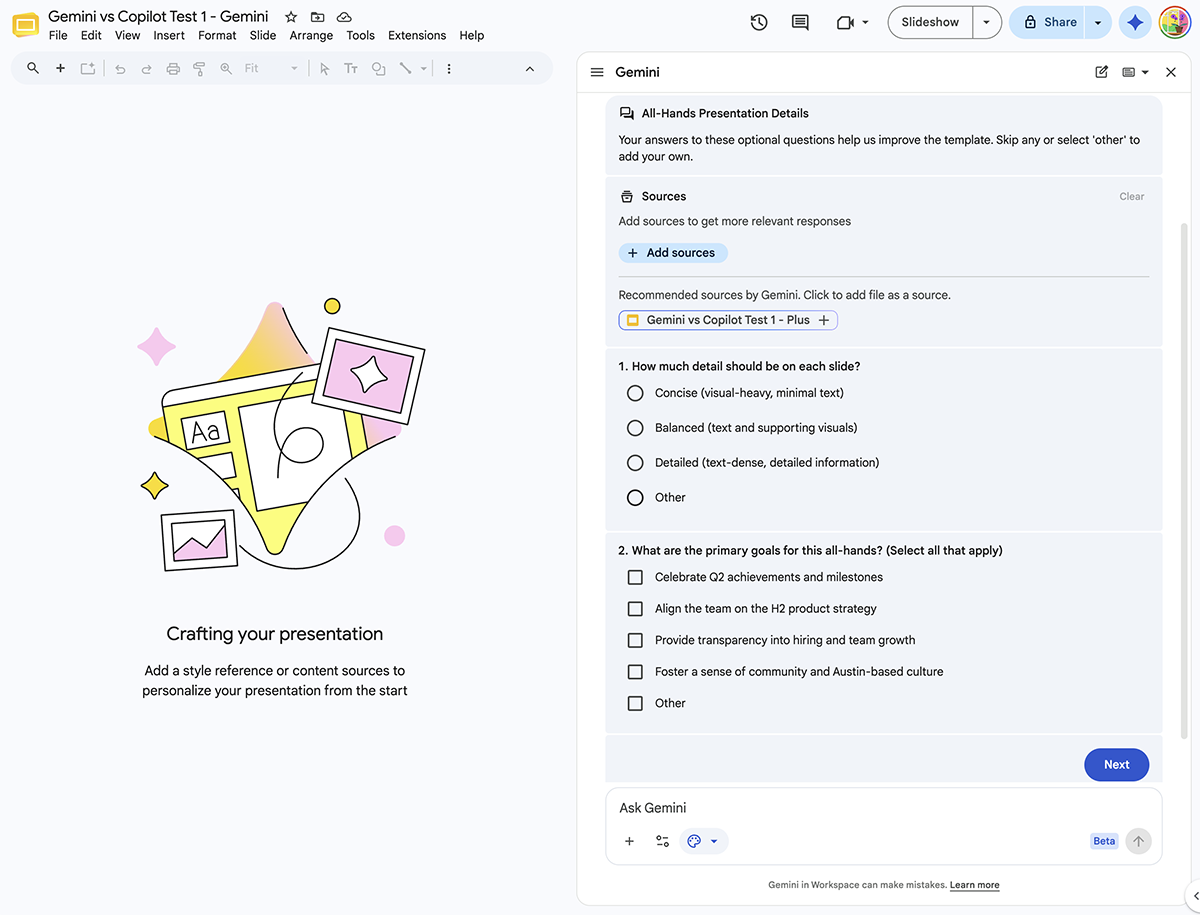This screenshot has width=1200, height=915.
Task: Open the Google account avatar
Action: pos(1174,22)
